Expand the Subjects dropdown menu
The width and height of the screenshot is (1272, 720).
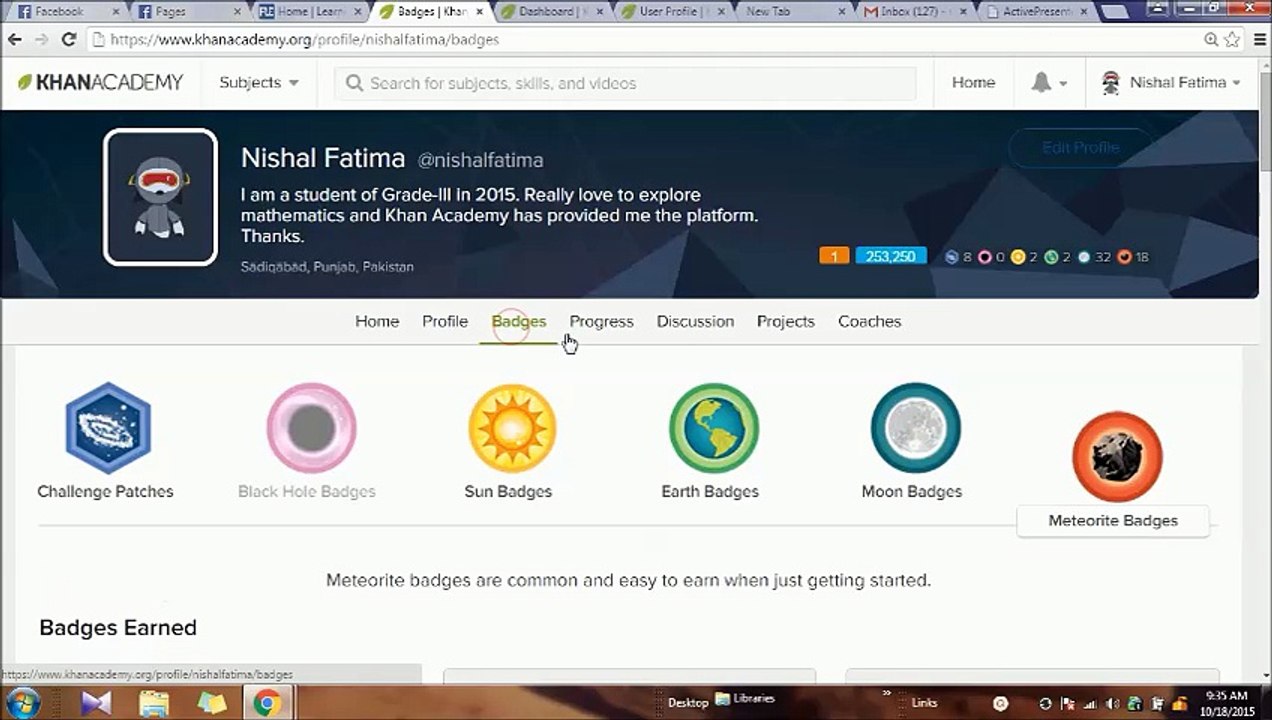point(259,82)
